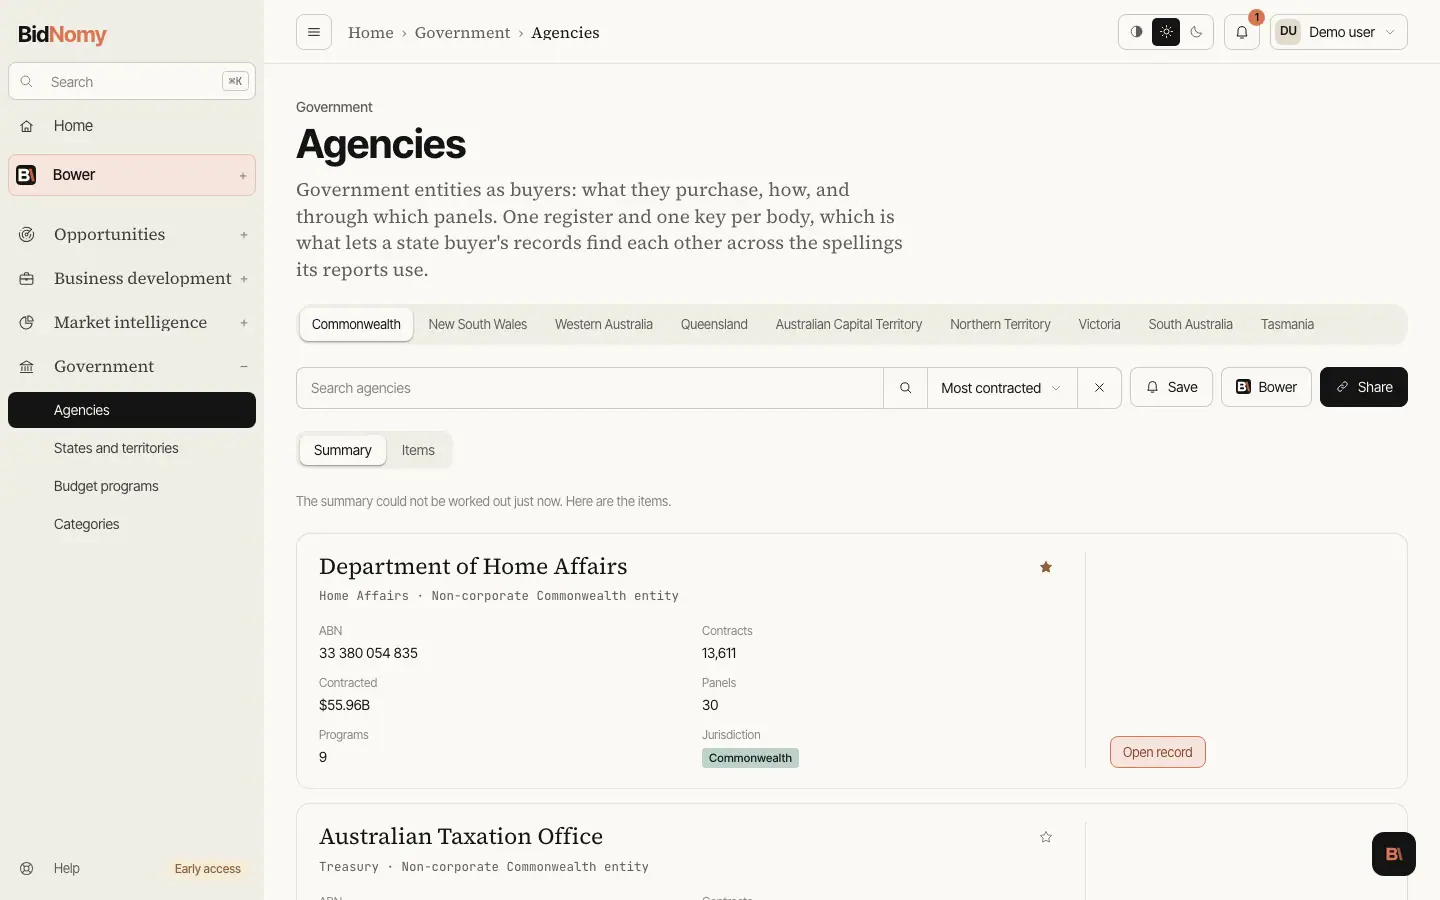Image resolution: width=1440 pixels, height=900 pixels.
Task: Click the BidNomy logo
Action: pos(62,34)
